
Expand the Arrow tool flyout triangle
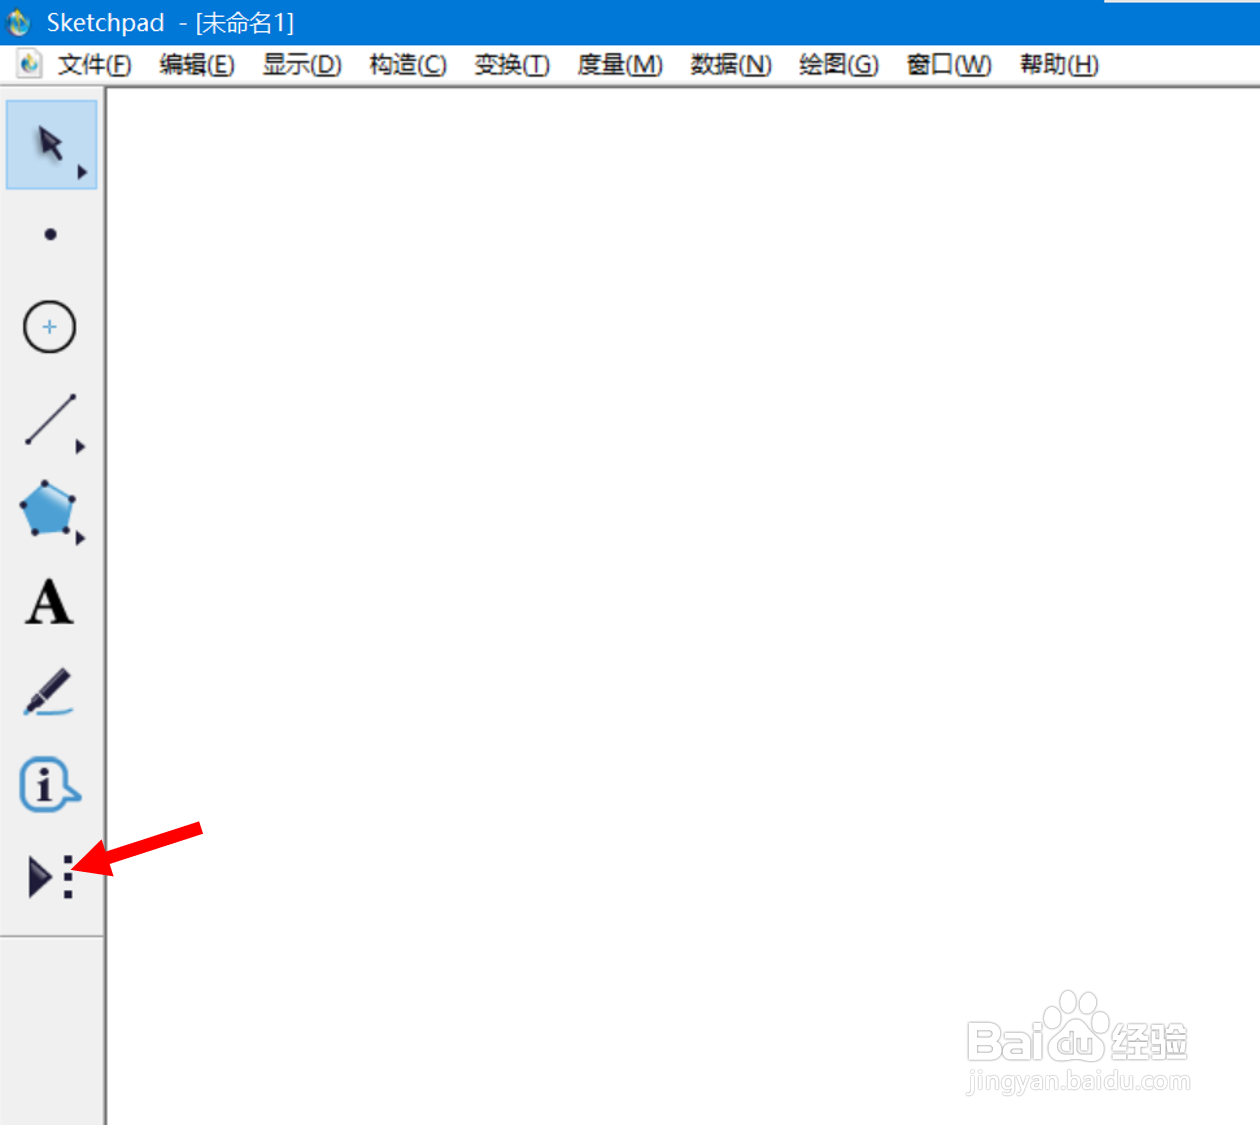click(x=82, y=173)
